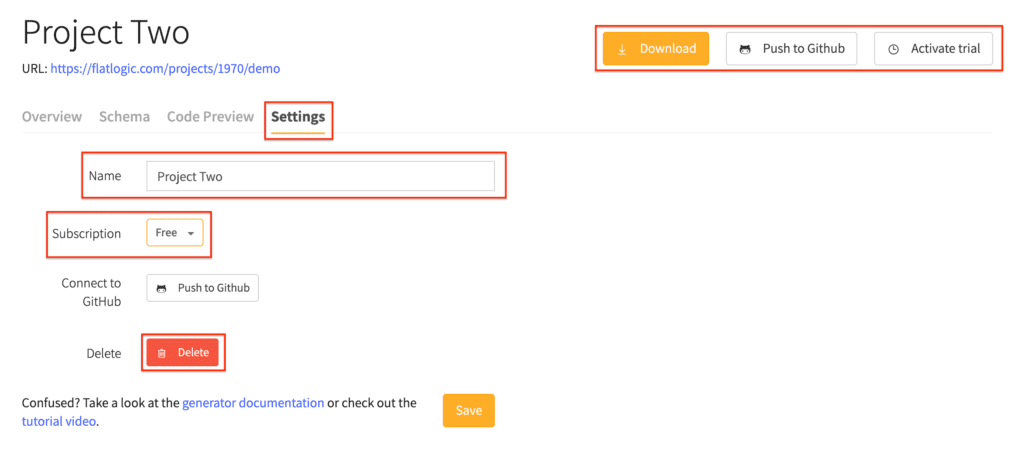This screenshot has width=1024, height=450.
Task: Click the clock icon on Activate trial
Action: click(893, 49)
